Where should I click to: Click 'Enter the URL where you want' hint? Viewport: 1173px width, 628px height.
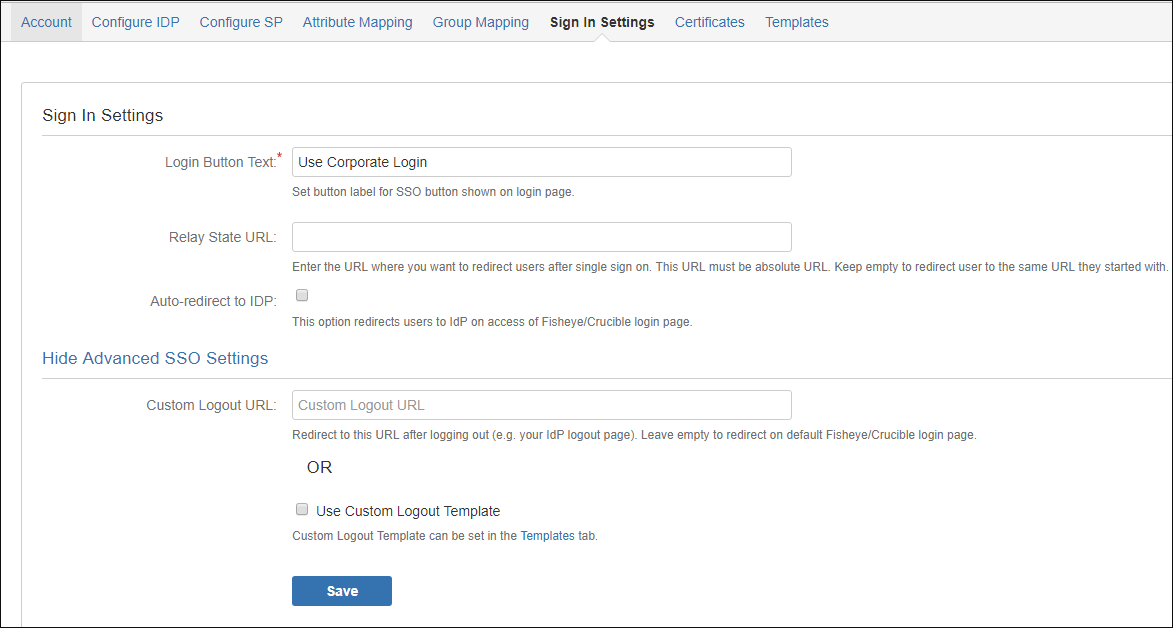730,266
